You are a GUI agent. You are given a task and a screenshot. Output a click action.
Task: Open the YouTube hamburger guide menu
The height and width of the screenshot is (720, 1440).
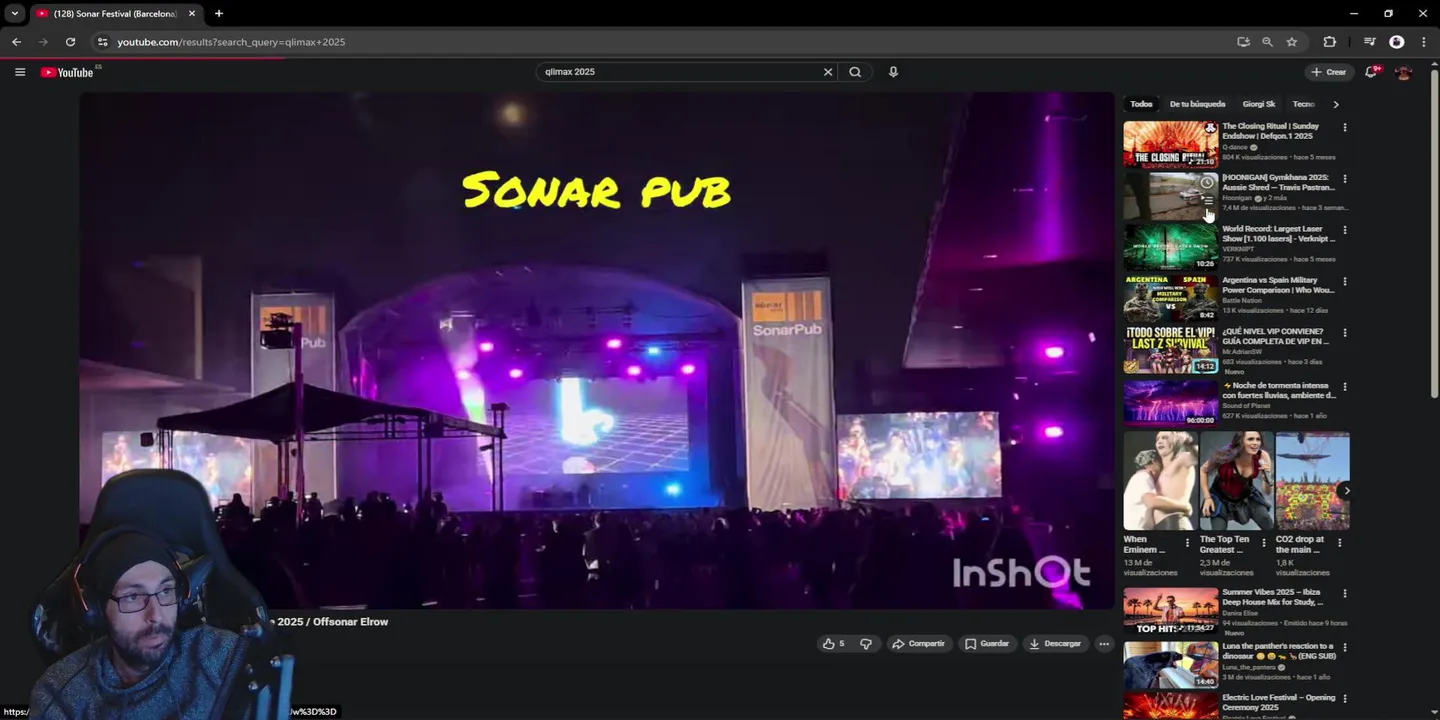tap(20, 72)
